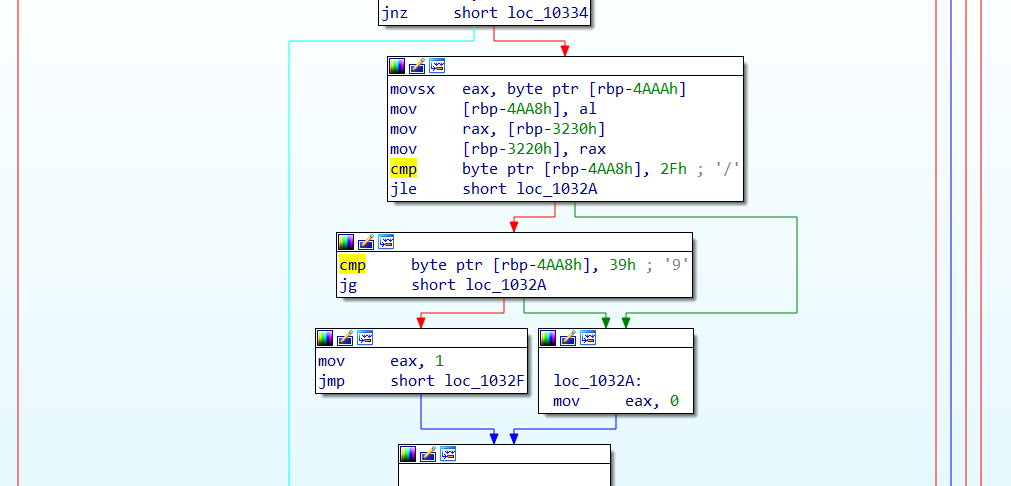Click the 'al' register operand
The image size is (1011, 486).
[588, 109]
